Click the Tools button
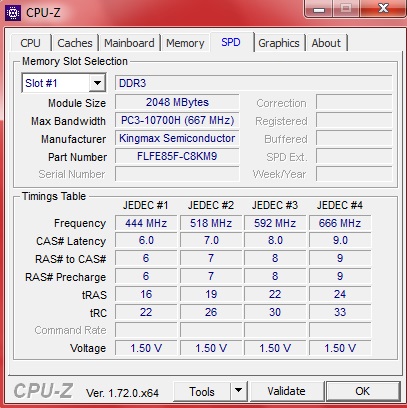 [202, 391]
